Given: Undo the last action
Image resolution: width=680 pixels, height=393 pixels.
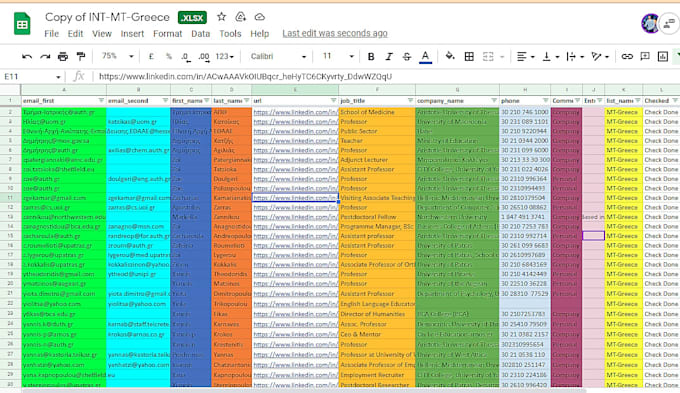Looking at the screenshot, I should [x=27, y=56].
